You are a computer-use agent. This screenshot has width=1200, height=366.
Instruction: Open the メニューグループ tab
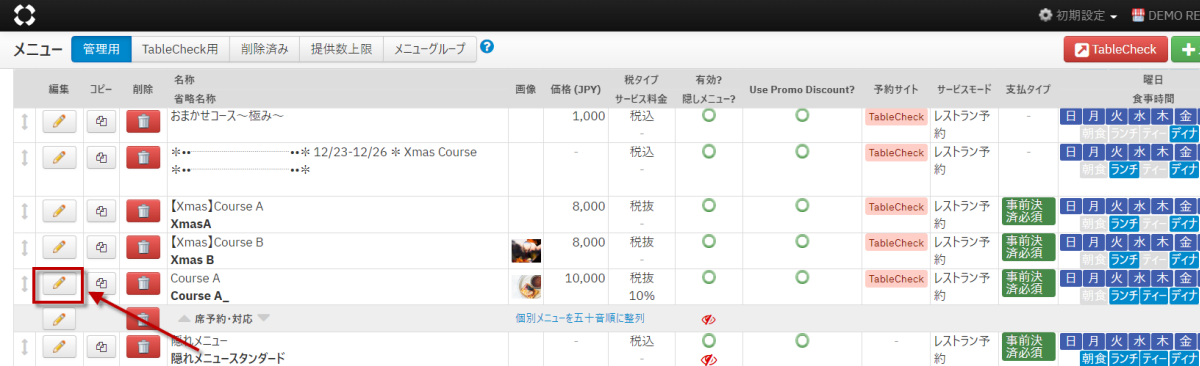pyautogui.click(x=430, y=49)
